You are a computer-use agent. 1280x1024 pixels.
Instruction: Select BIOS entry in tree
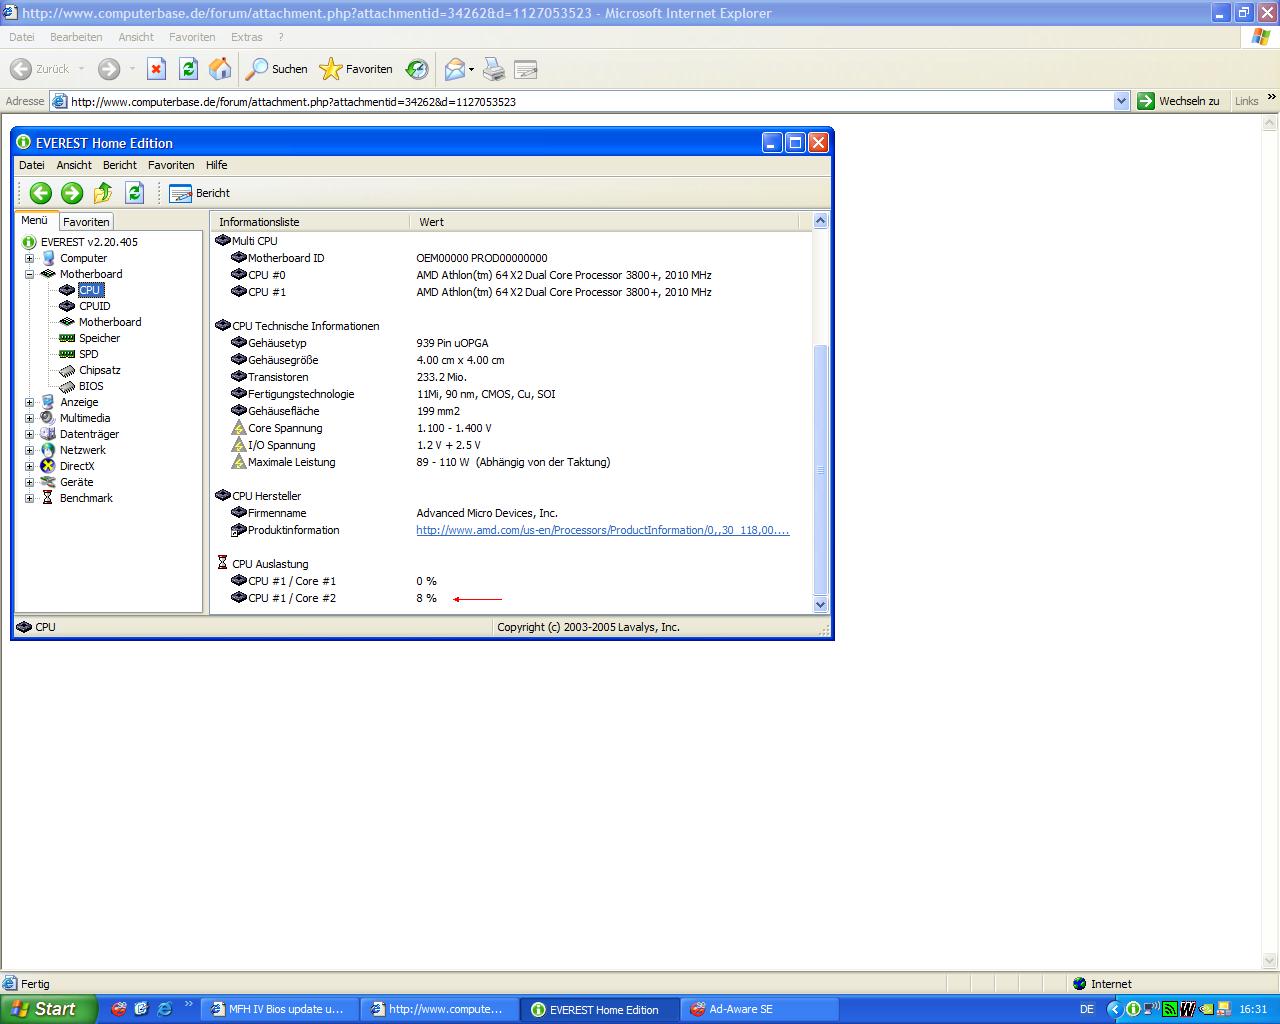(x=91, y=386)
